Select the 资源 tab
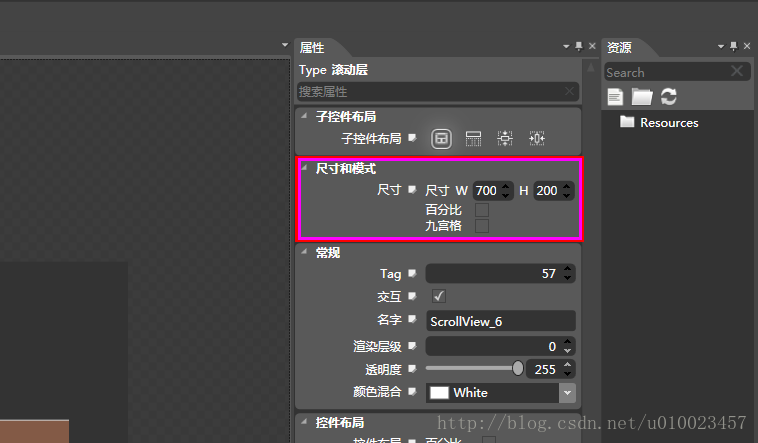Image resolution: width=758 pixels, height=443 pixels. pyautogui.click(x=619, y=47)
